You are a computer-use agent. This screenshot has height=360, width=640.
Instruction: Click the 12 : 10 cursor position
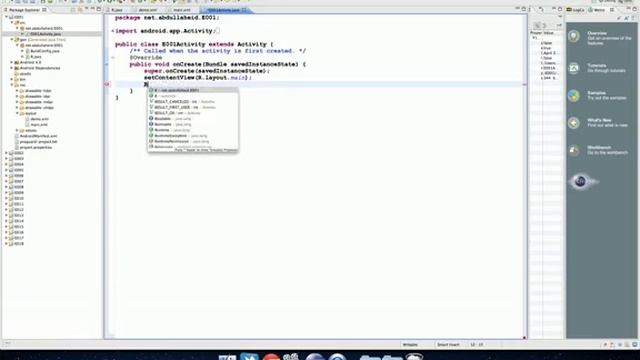point(477,345)
